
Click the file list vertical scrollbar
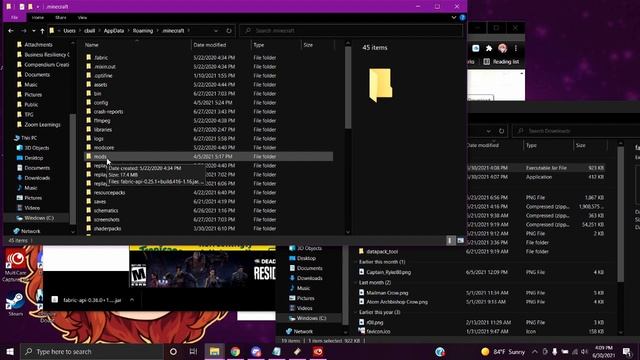[x=348, y=88]
